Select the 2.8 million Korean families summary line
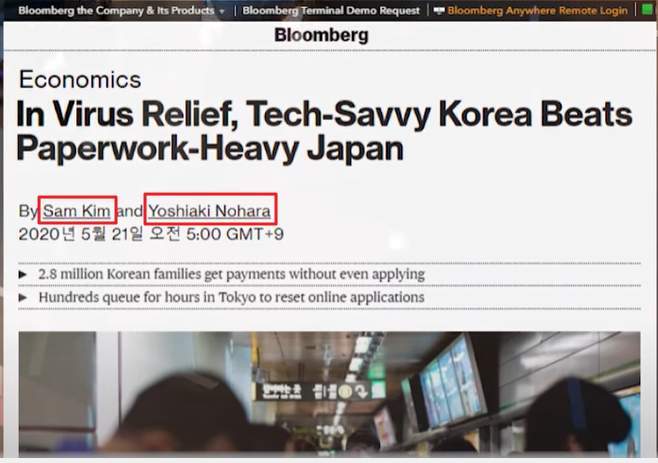The height and width of the screenshot is (463, 658). point(232,274)
